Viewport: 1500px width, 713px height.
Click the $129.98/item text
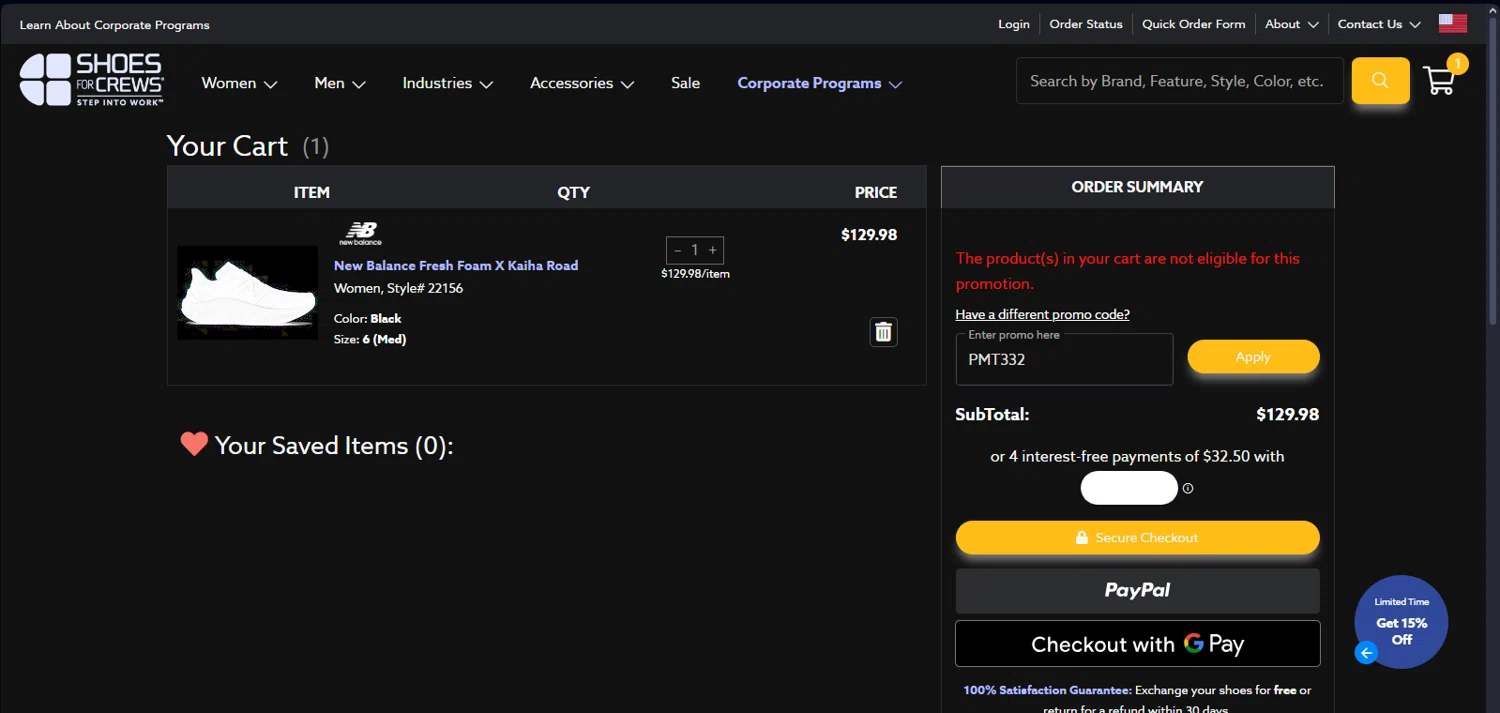click(695, 274)
